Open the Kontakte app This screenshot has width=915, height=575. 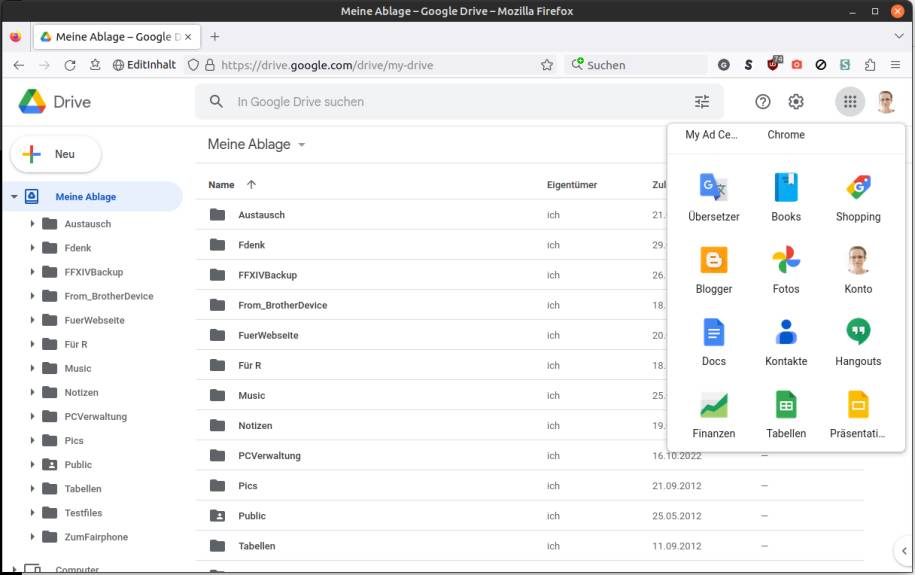[786, 340]
